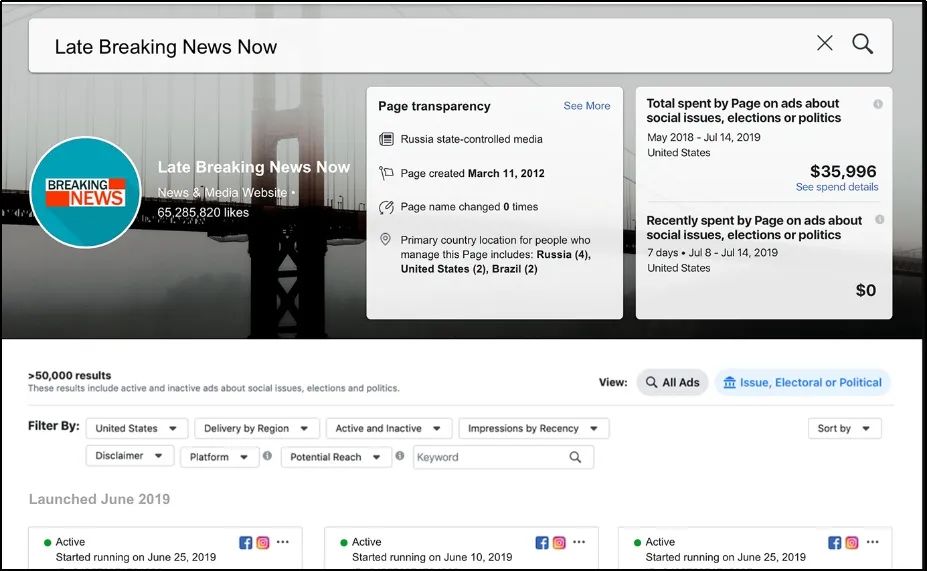Click the Late Breaking News Now page title
927x571 pixels.
click(x=254, y=167)
